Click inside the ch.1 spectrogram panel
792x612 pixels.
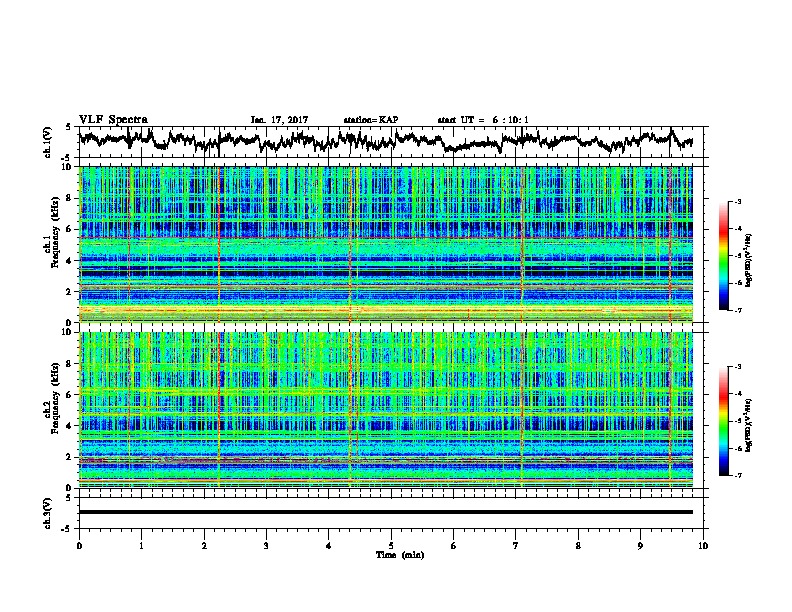pyautogui.click(x=386, y=244)
